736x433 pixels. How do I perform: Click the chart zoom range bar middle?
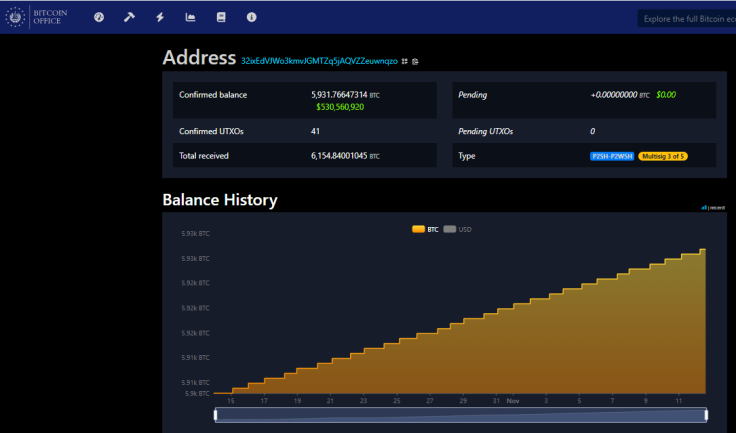(x=460, y=415)
